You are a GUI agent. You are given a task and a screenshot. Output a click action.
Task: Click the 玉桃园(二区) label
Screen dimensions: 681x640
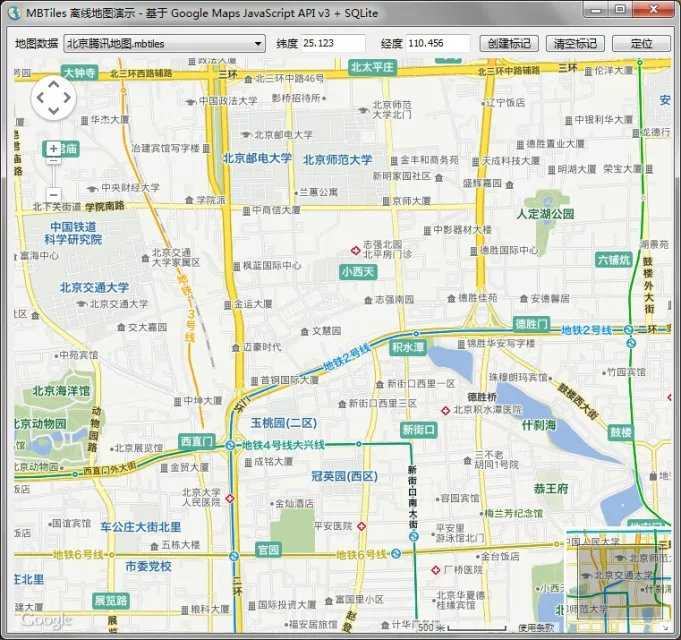(284, 423)
